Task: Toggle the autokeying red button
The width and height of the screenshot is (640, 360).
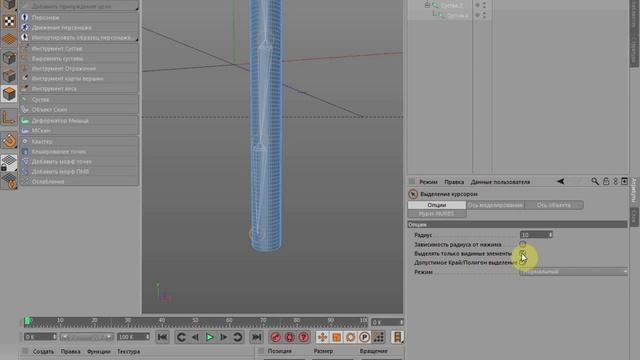Action: tap(290, 337)
